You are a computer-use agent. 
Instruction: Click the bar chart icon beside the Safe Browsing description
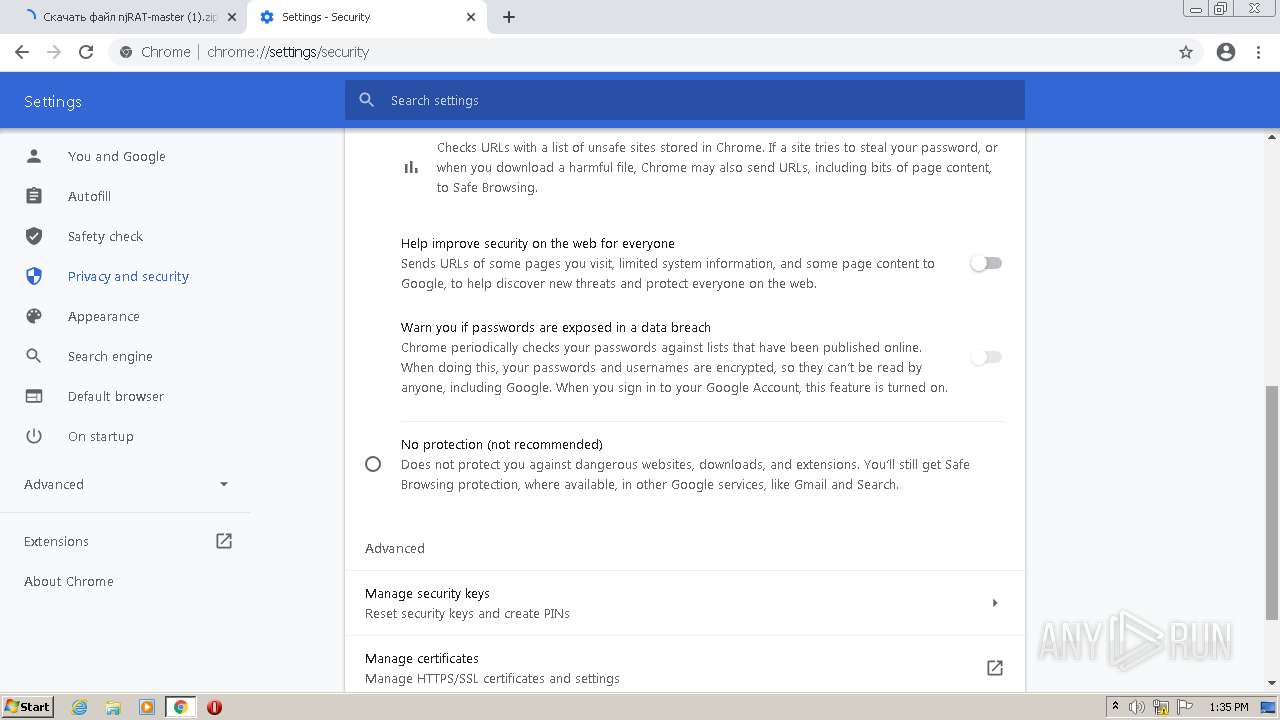coord(411,167)
